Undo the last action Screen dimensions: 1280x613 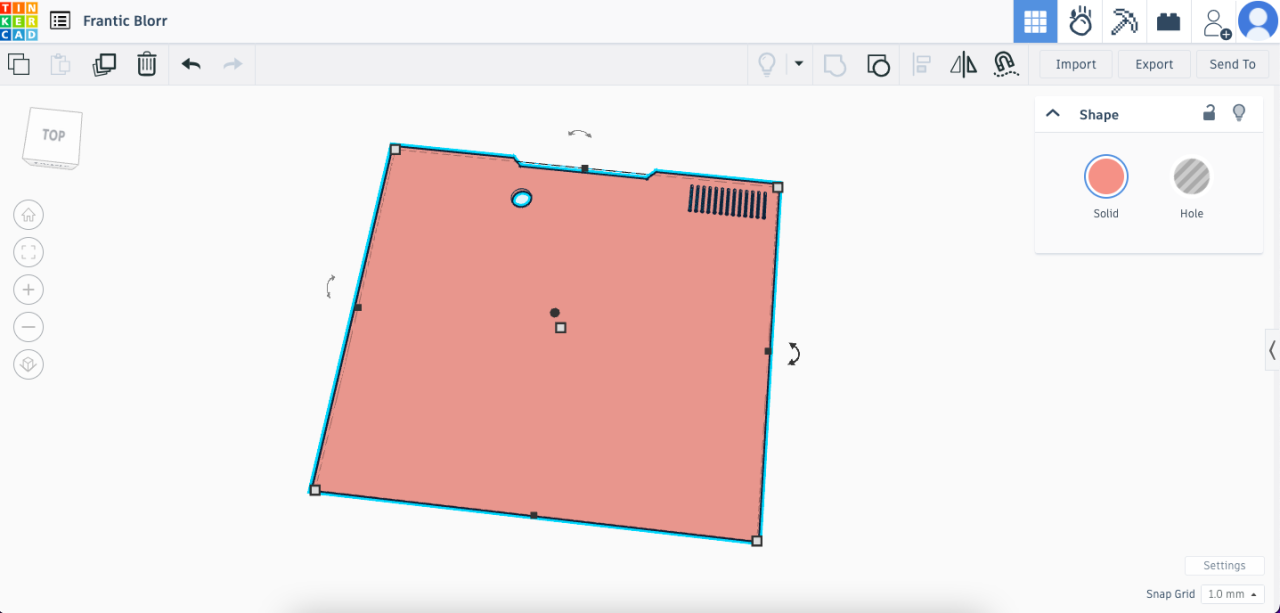point(191,65)
